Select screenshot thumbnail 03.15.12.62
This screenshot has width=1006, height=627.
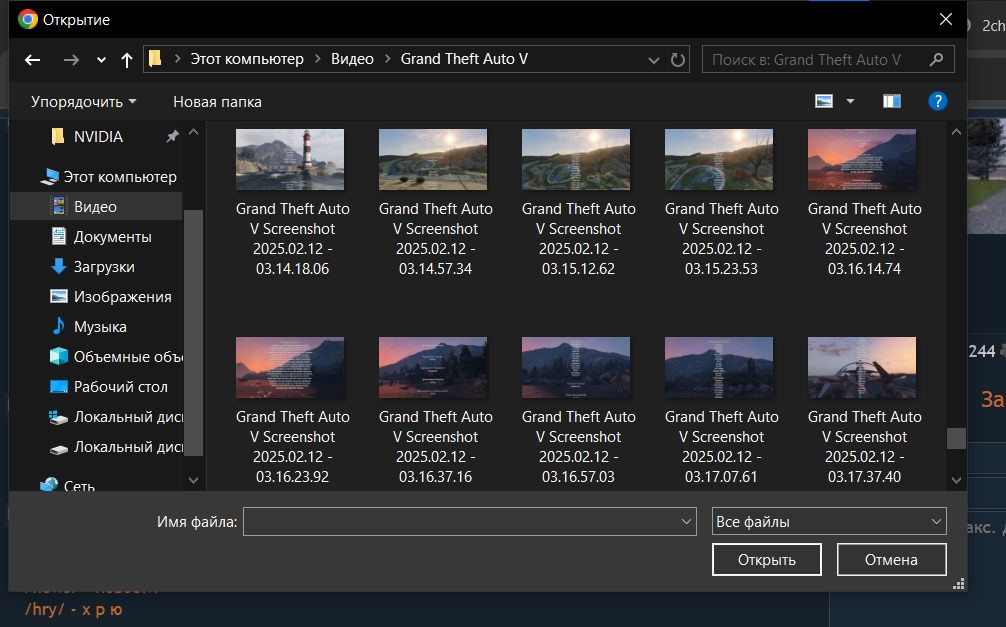[x=576, y=159]
